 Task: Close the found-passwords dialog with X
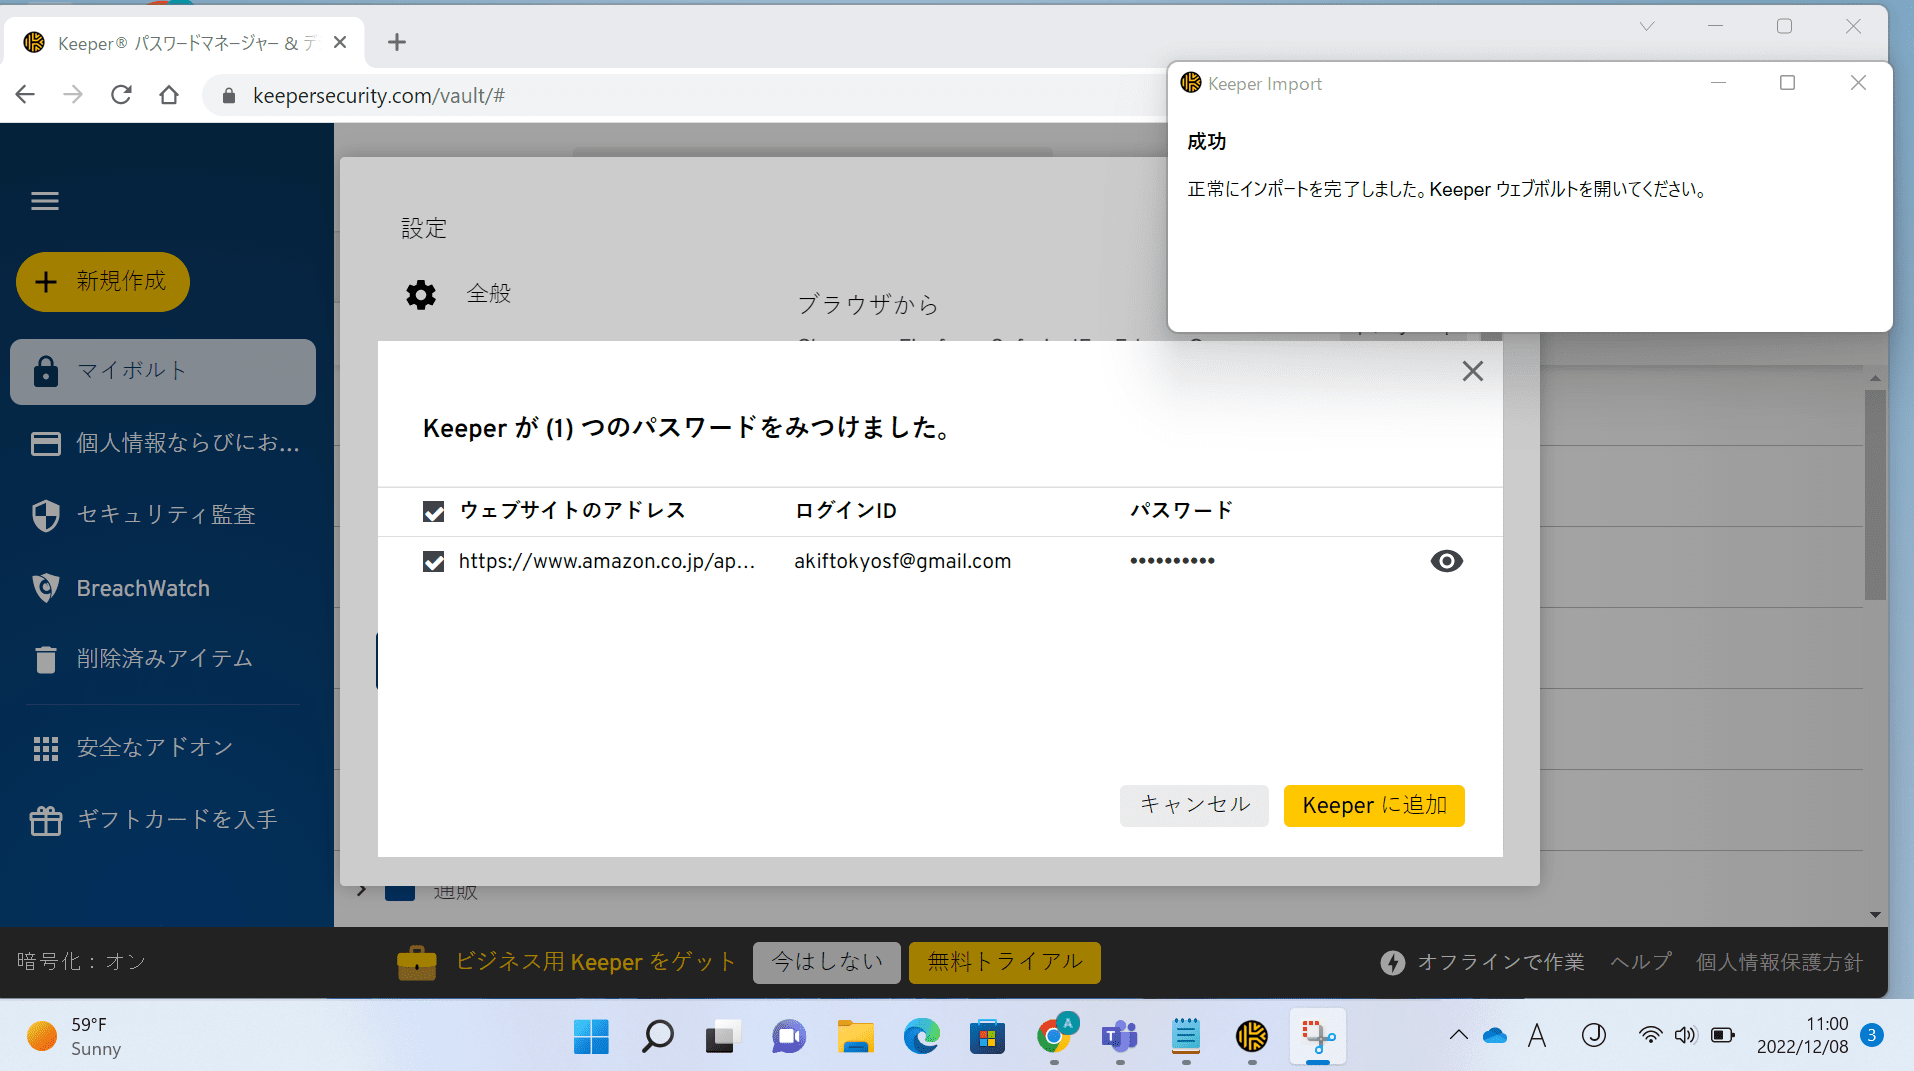1472,372
